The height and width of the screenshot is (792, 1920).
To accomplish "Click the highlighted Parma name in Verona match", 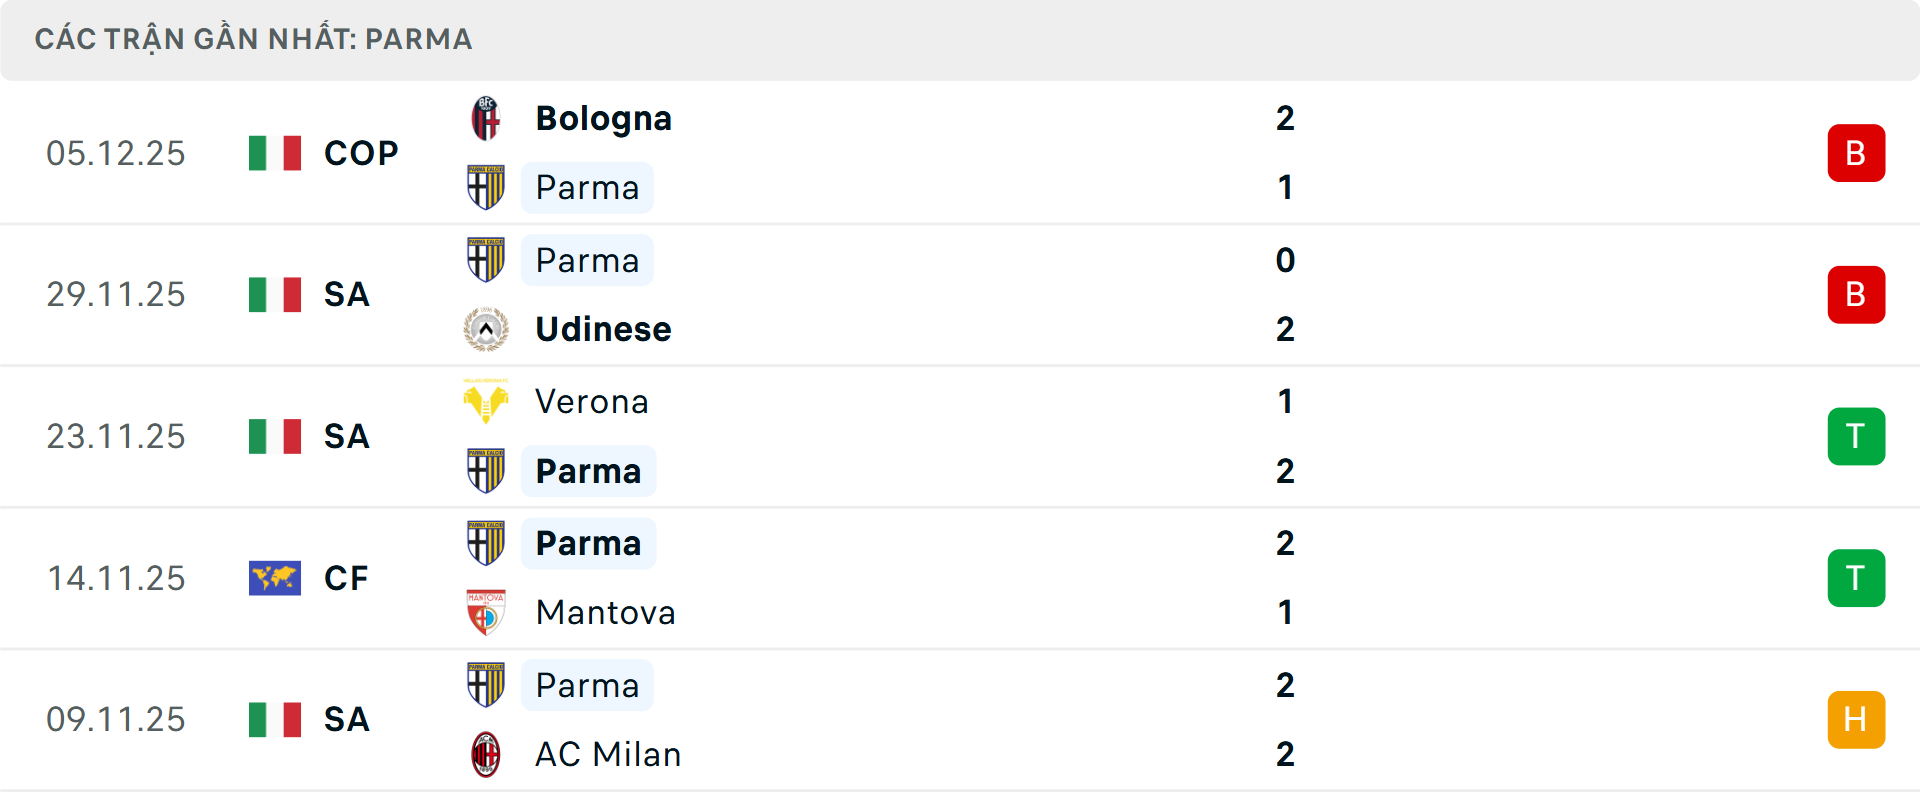I will pos(588,470).
